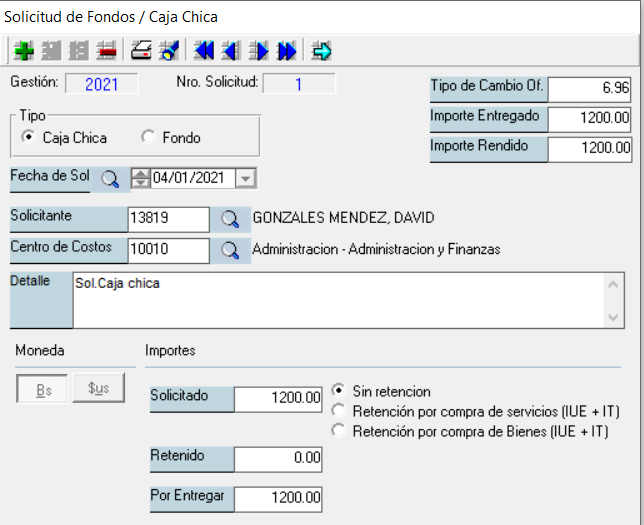Go to previous record arrow
This screenshot has width=644, height=525.
231,51
